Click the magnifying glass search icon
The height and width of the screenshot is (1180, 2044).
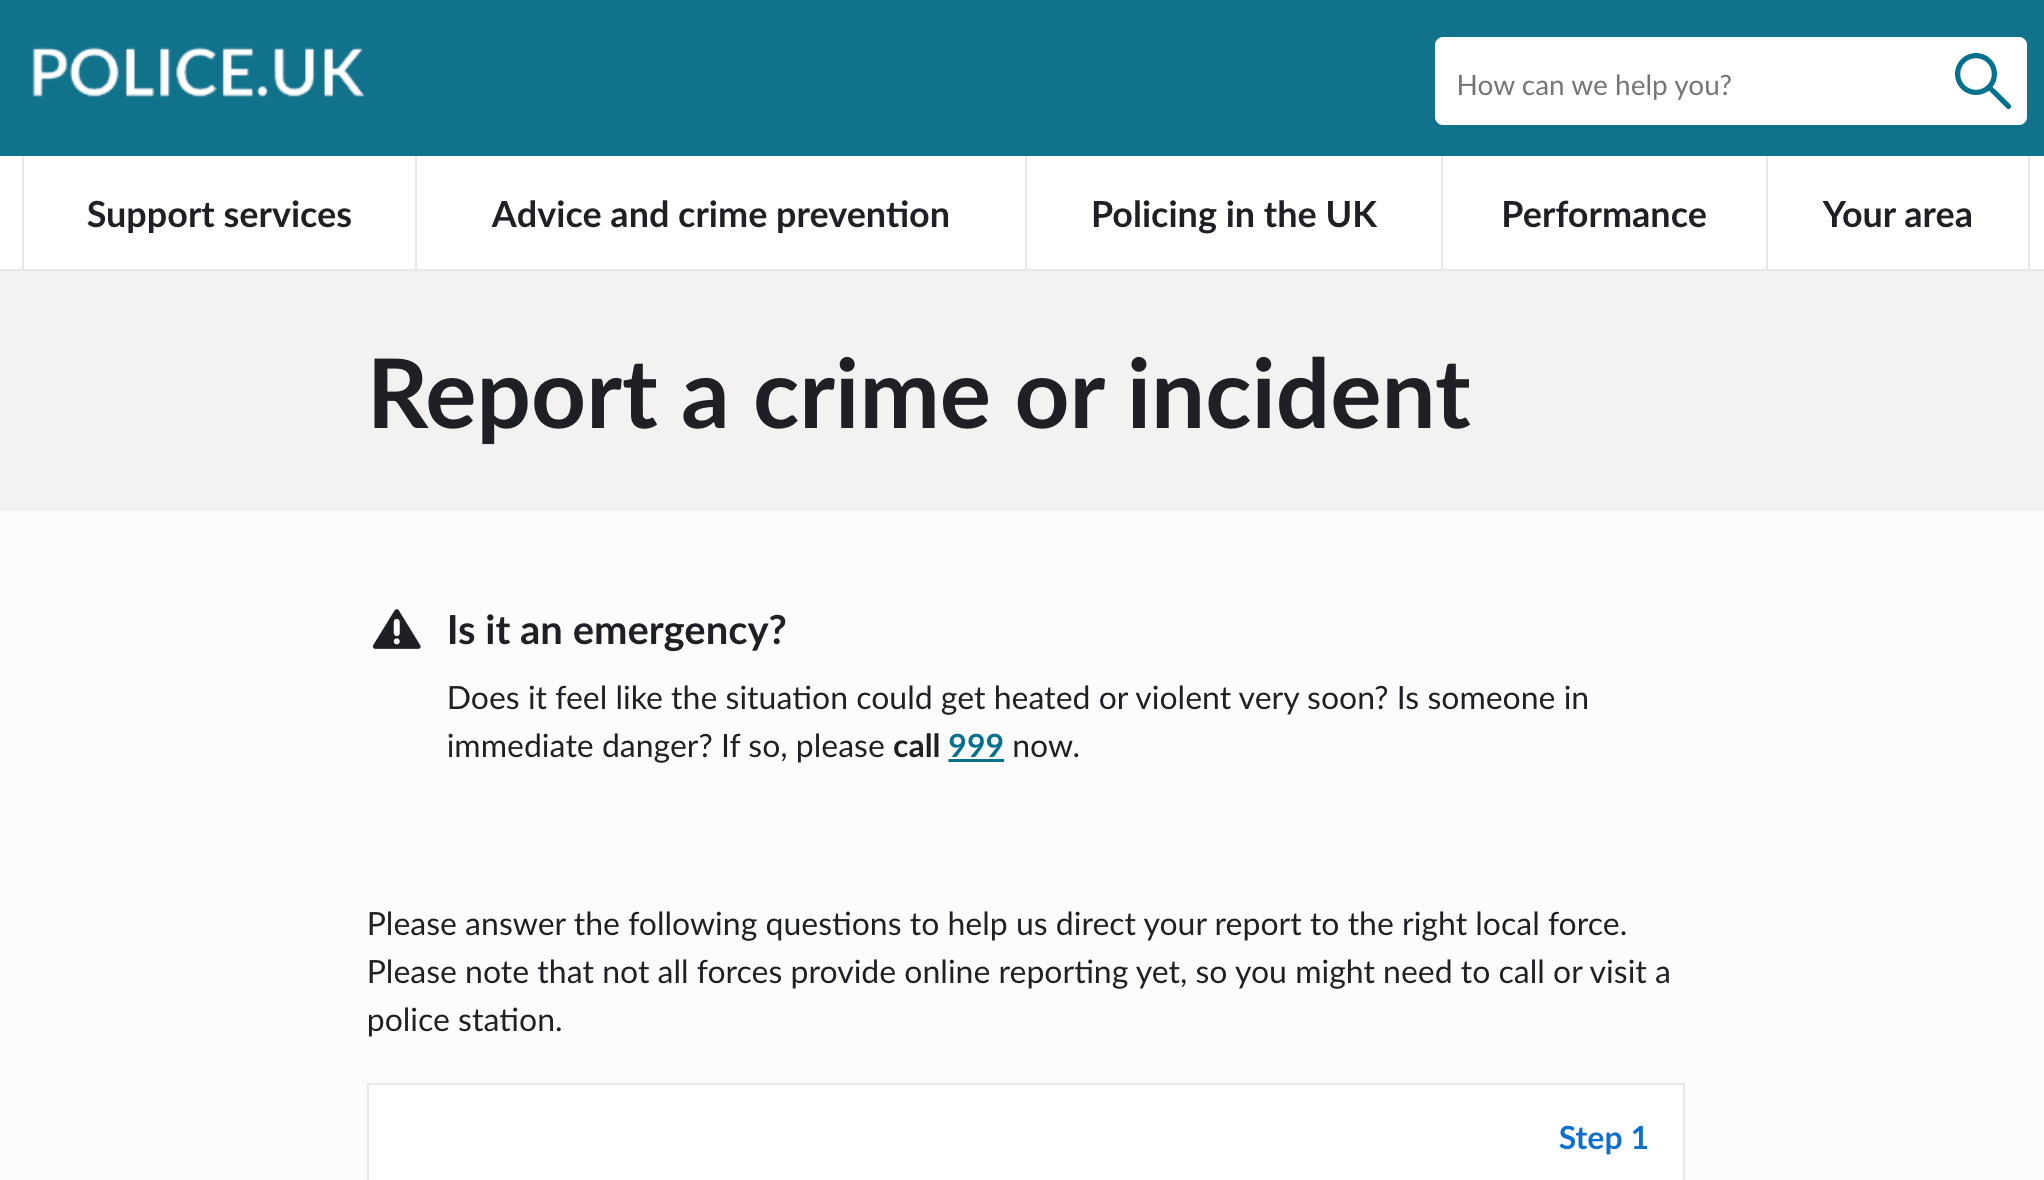[1982, 81]
